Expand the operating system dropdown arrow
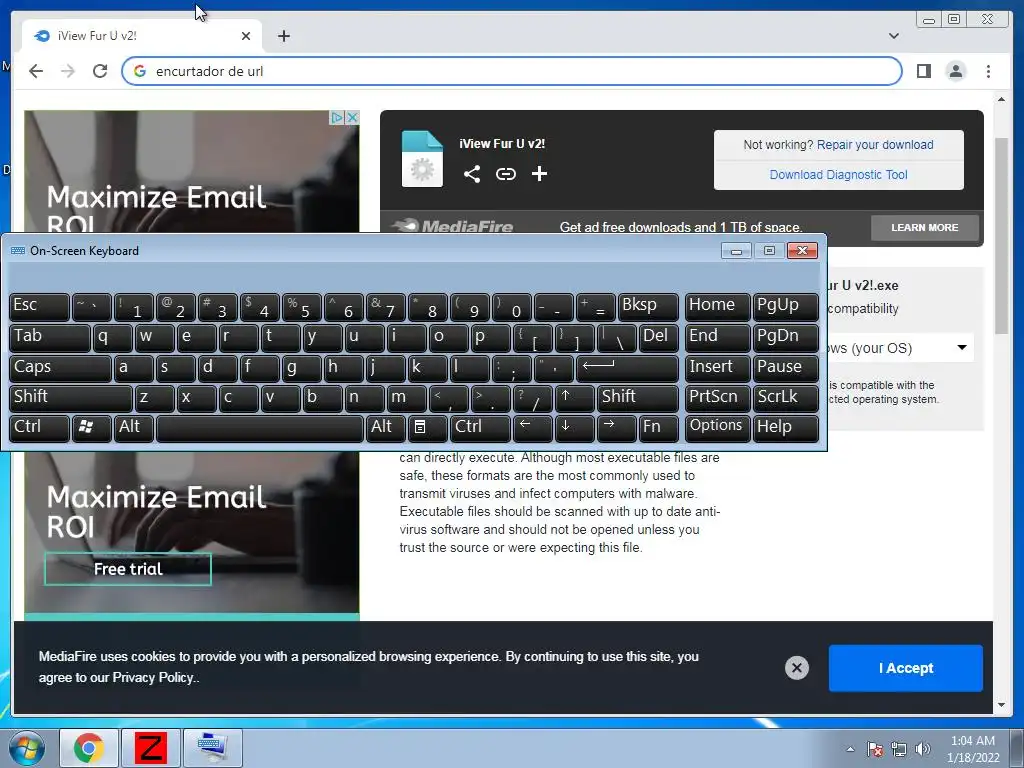The width and height of the screenshot is (1024, 768). (x=961, y=347)
